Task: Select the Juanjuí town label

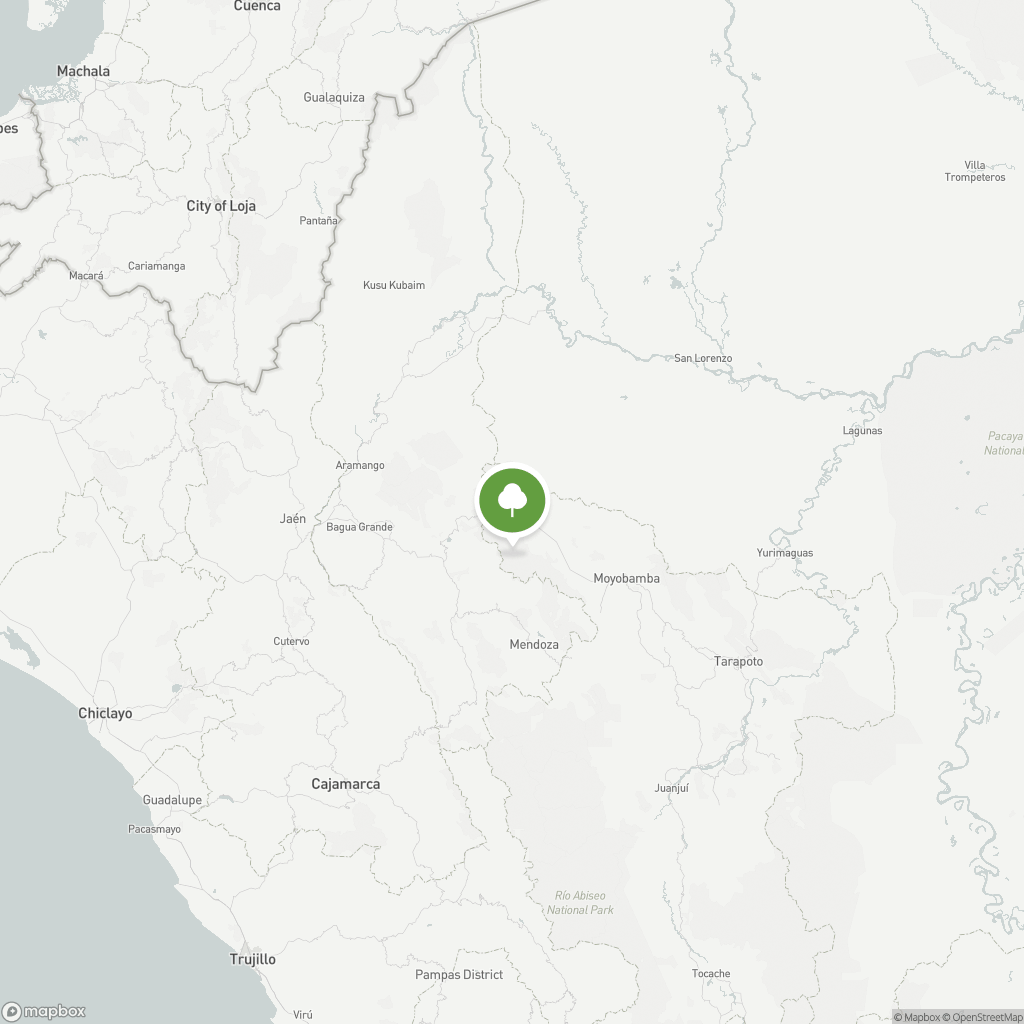Action: 671,788
